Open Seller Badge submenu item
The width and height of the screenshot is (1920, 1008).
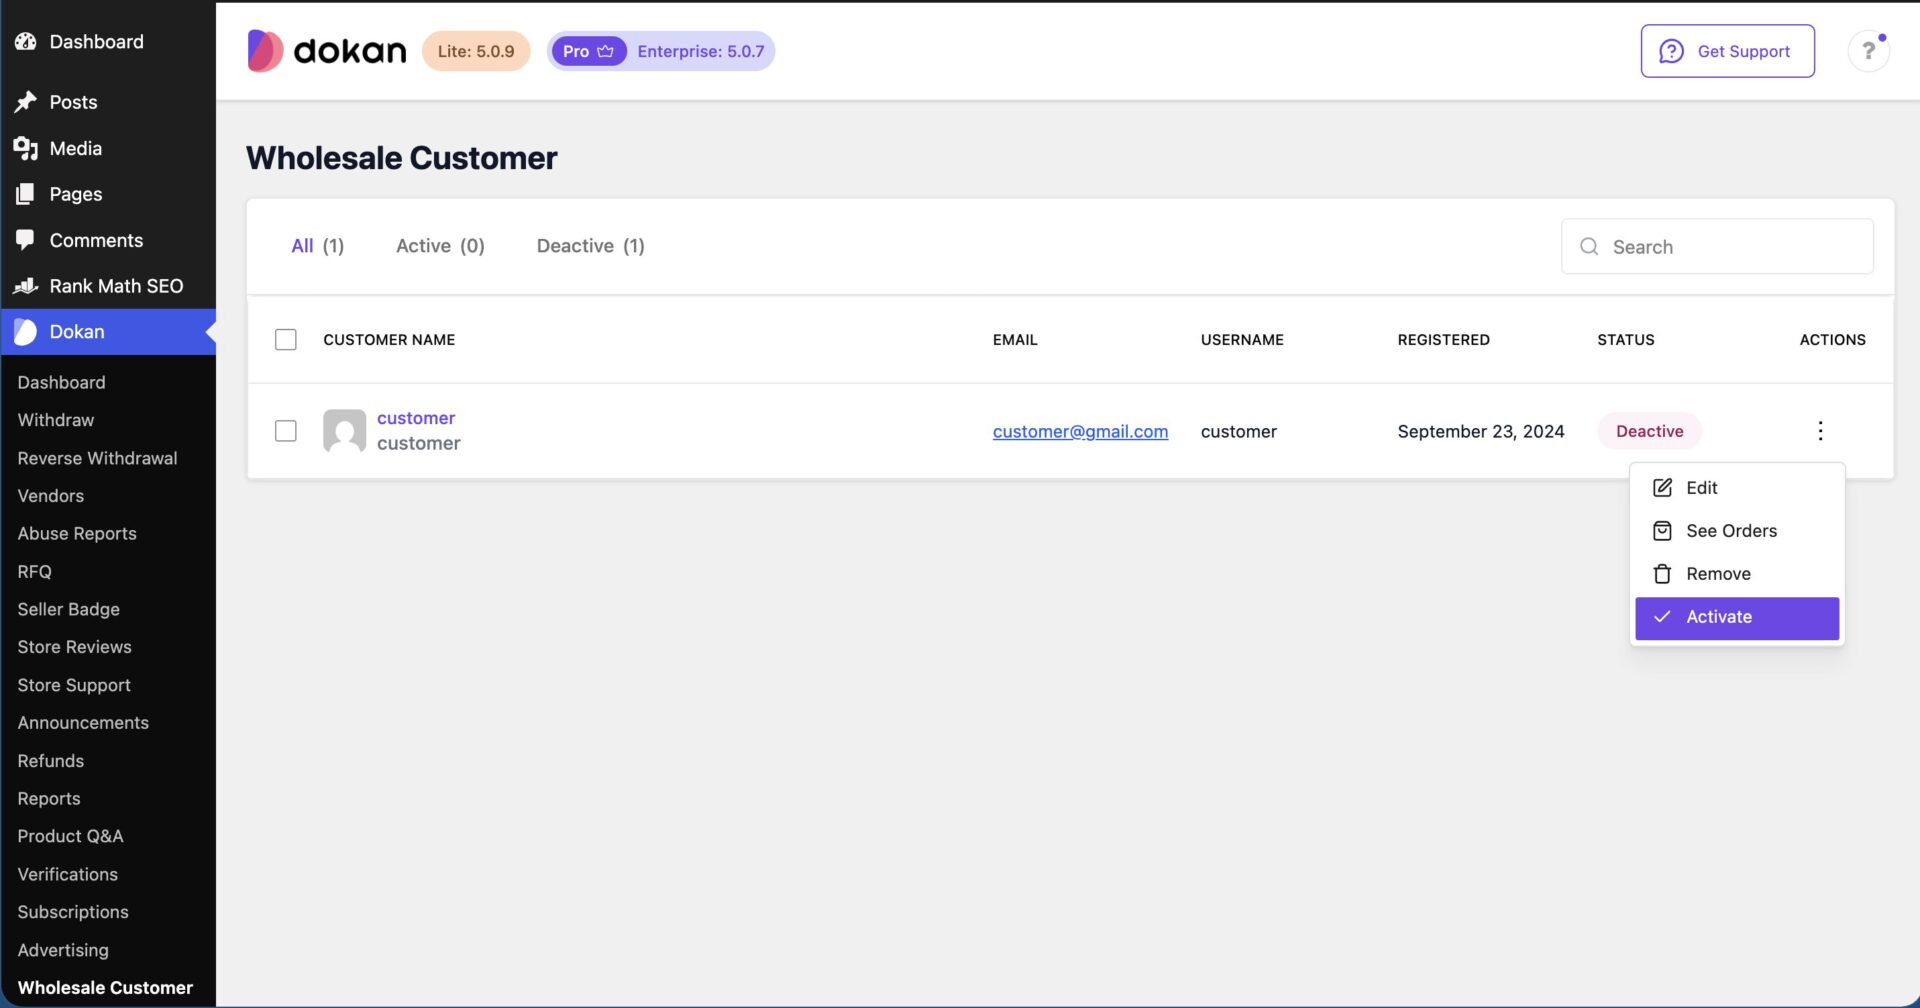[x=68, y=609]
